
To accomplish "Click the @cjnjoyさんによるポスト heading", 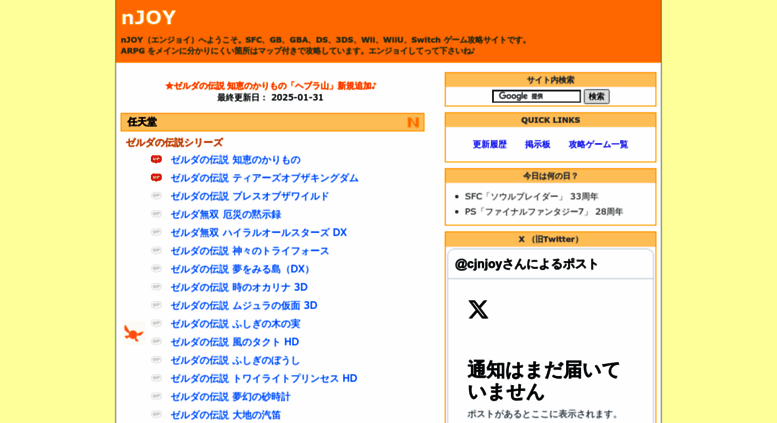I will click(526, 264).
